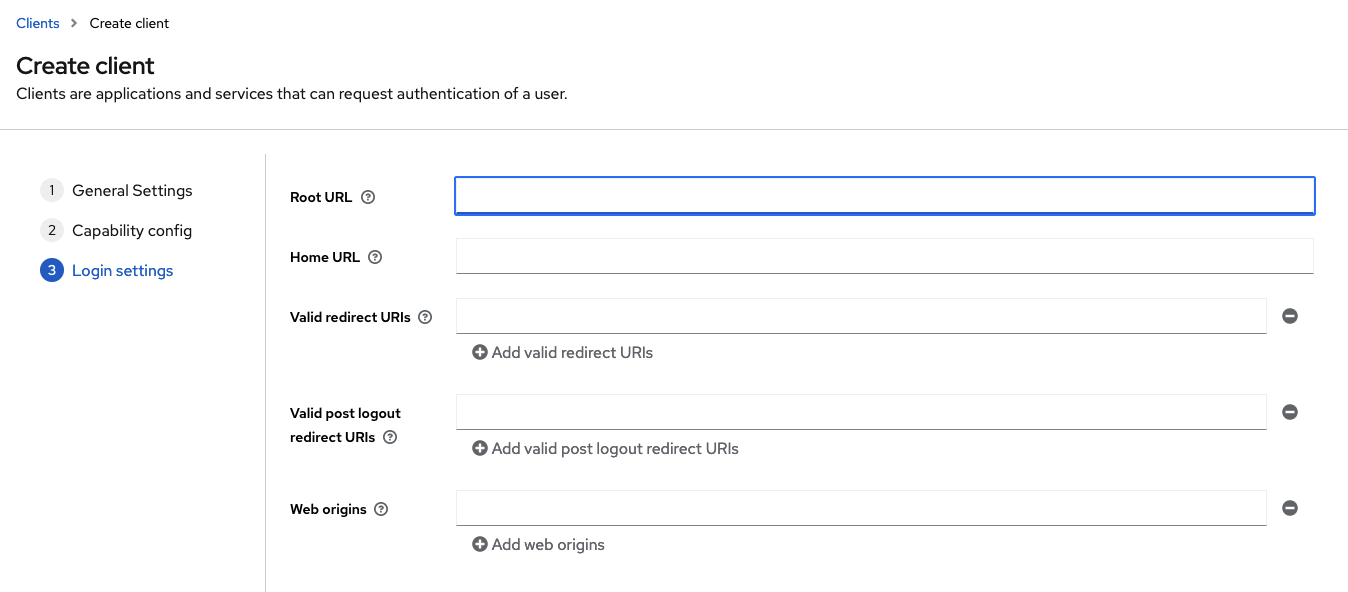
Task: Add web origins
Action: click(x=538, y=544)
